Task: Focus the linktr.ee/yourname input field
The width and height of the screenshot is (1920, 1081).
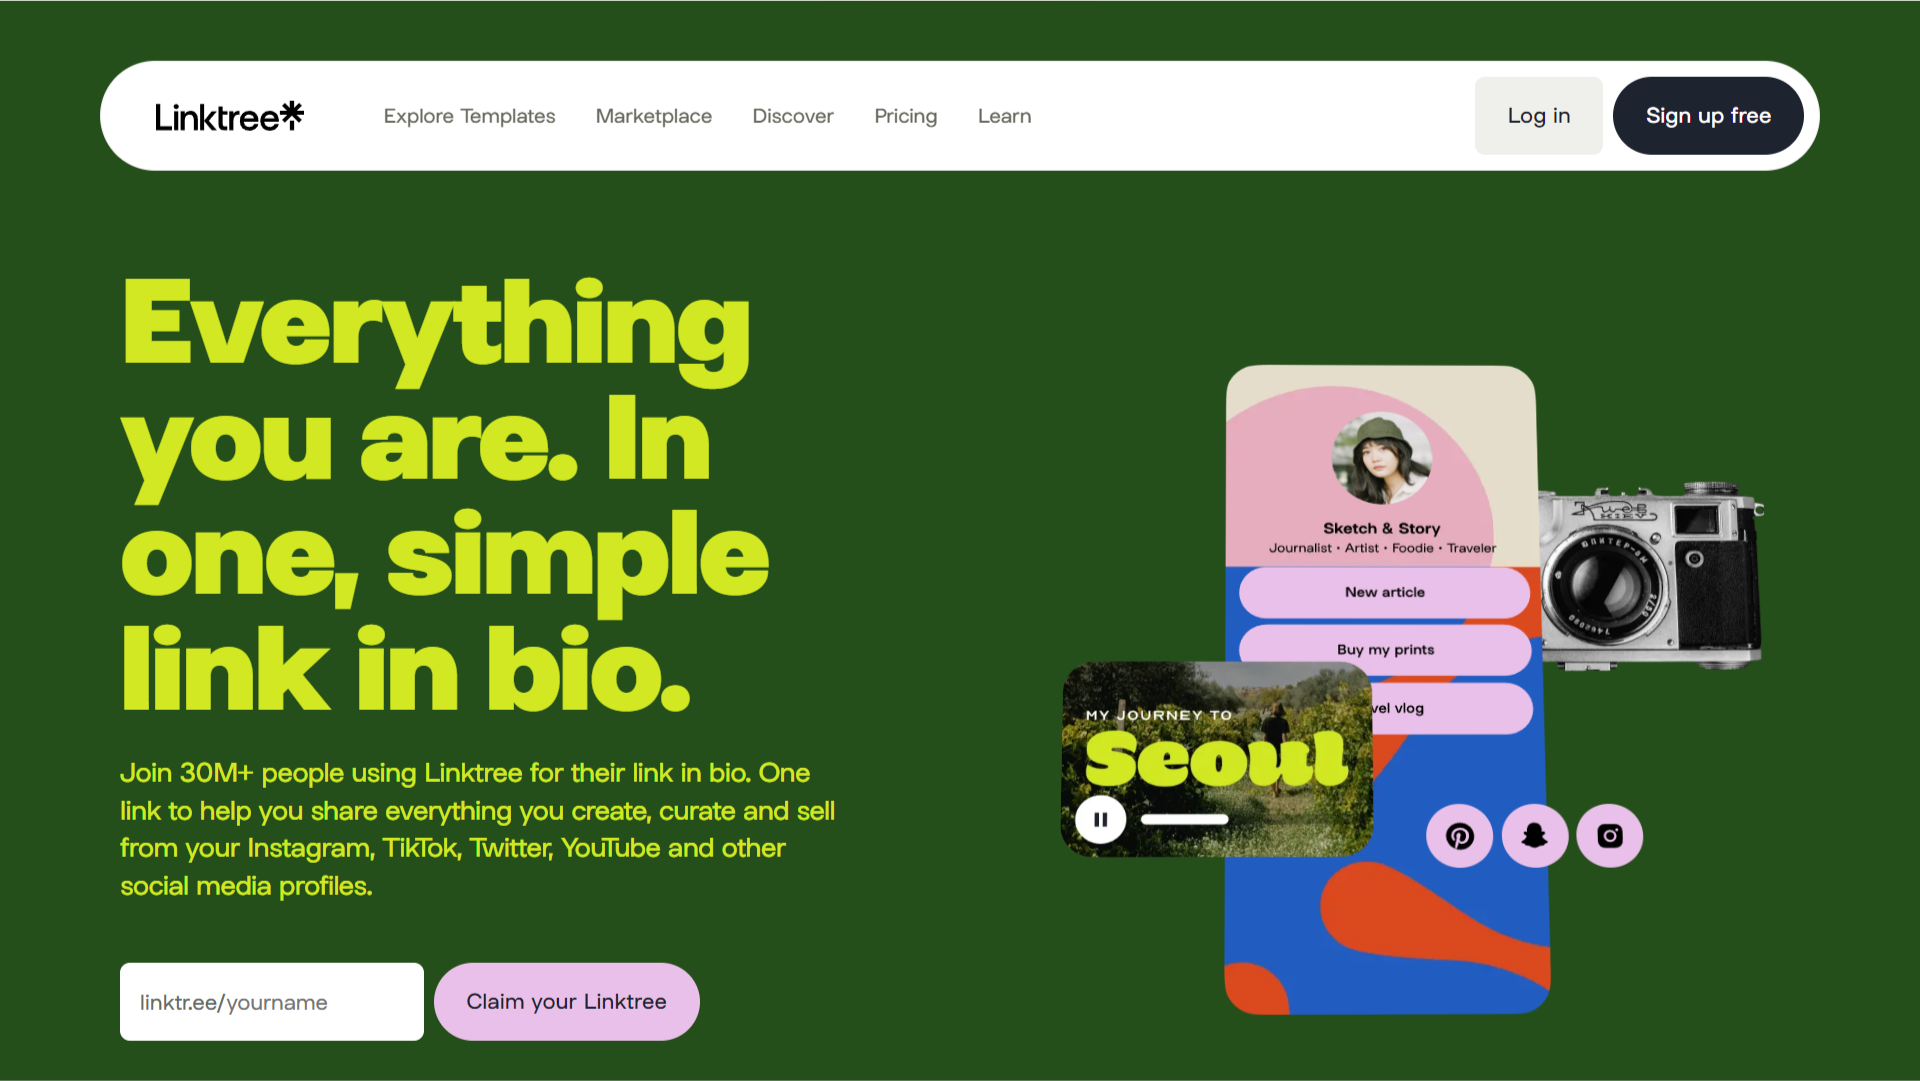Action: (272, 1002)
